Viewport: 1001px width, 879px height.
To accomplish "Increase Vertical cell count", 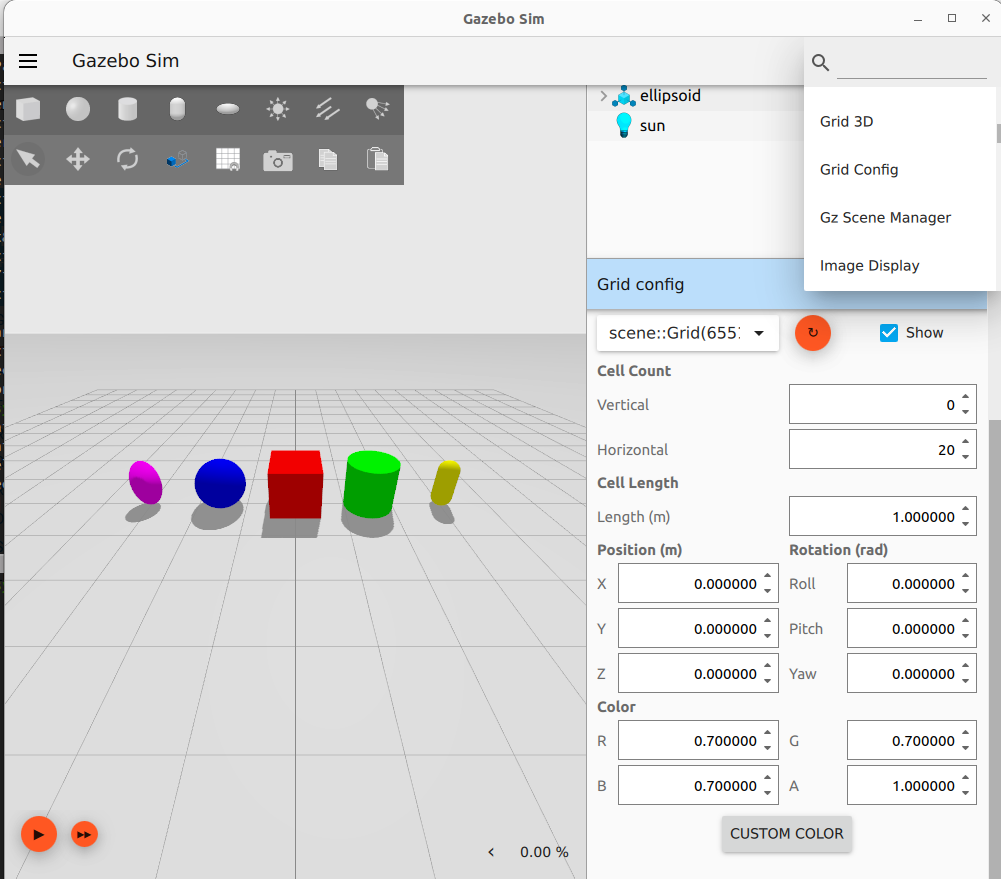I will tap(965, 397).
